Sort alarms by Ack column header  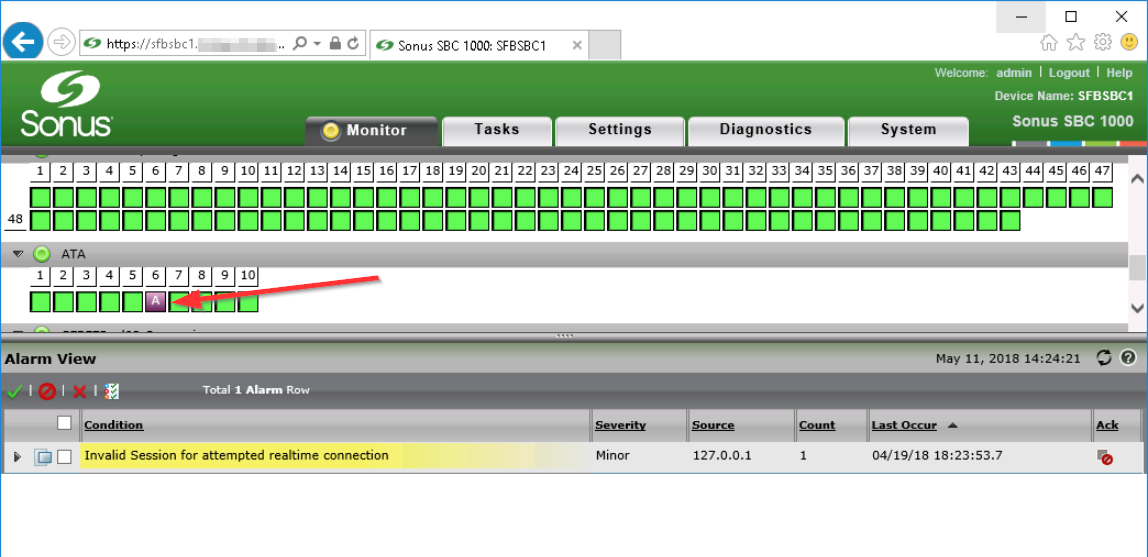click(1107, 425)
